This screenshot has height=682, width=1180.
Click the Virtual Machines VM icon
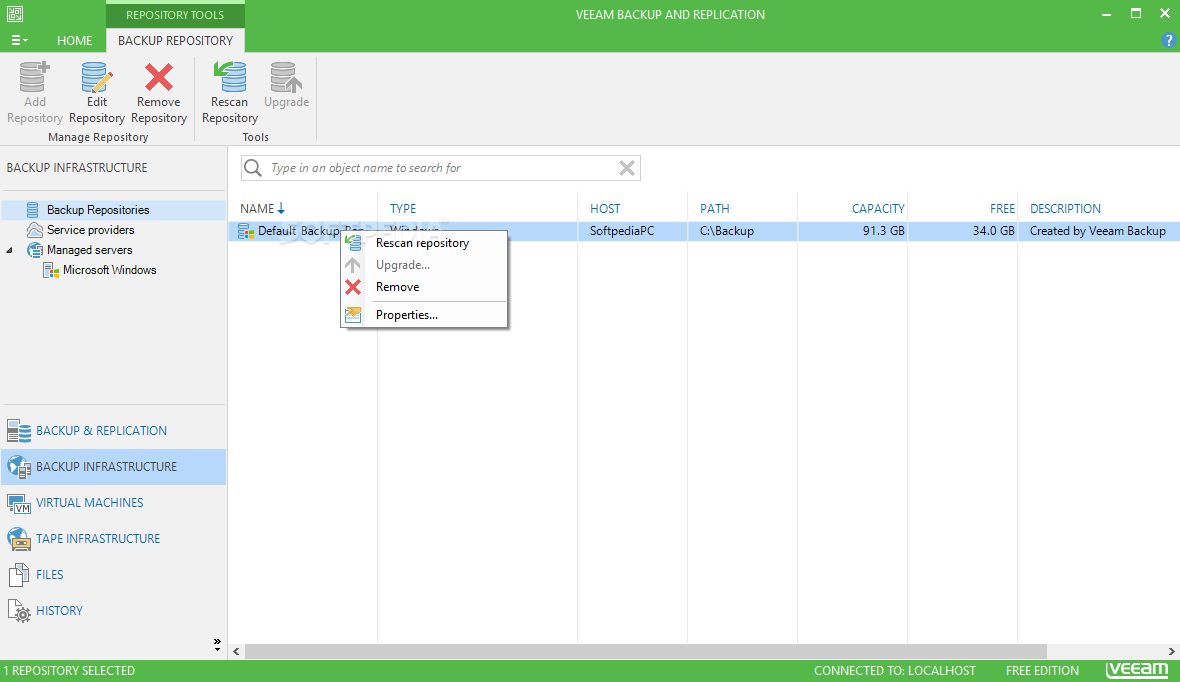[x=19, y=503]
